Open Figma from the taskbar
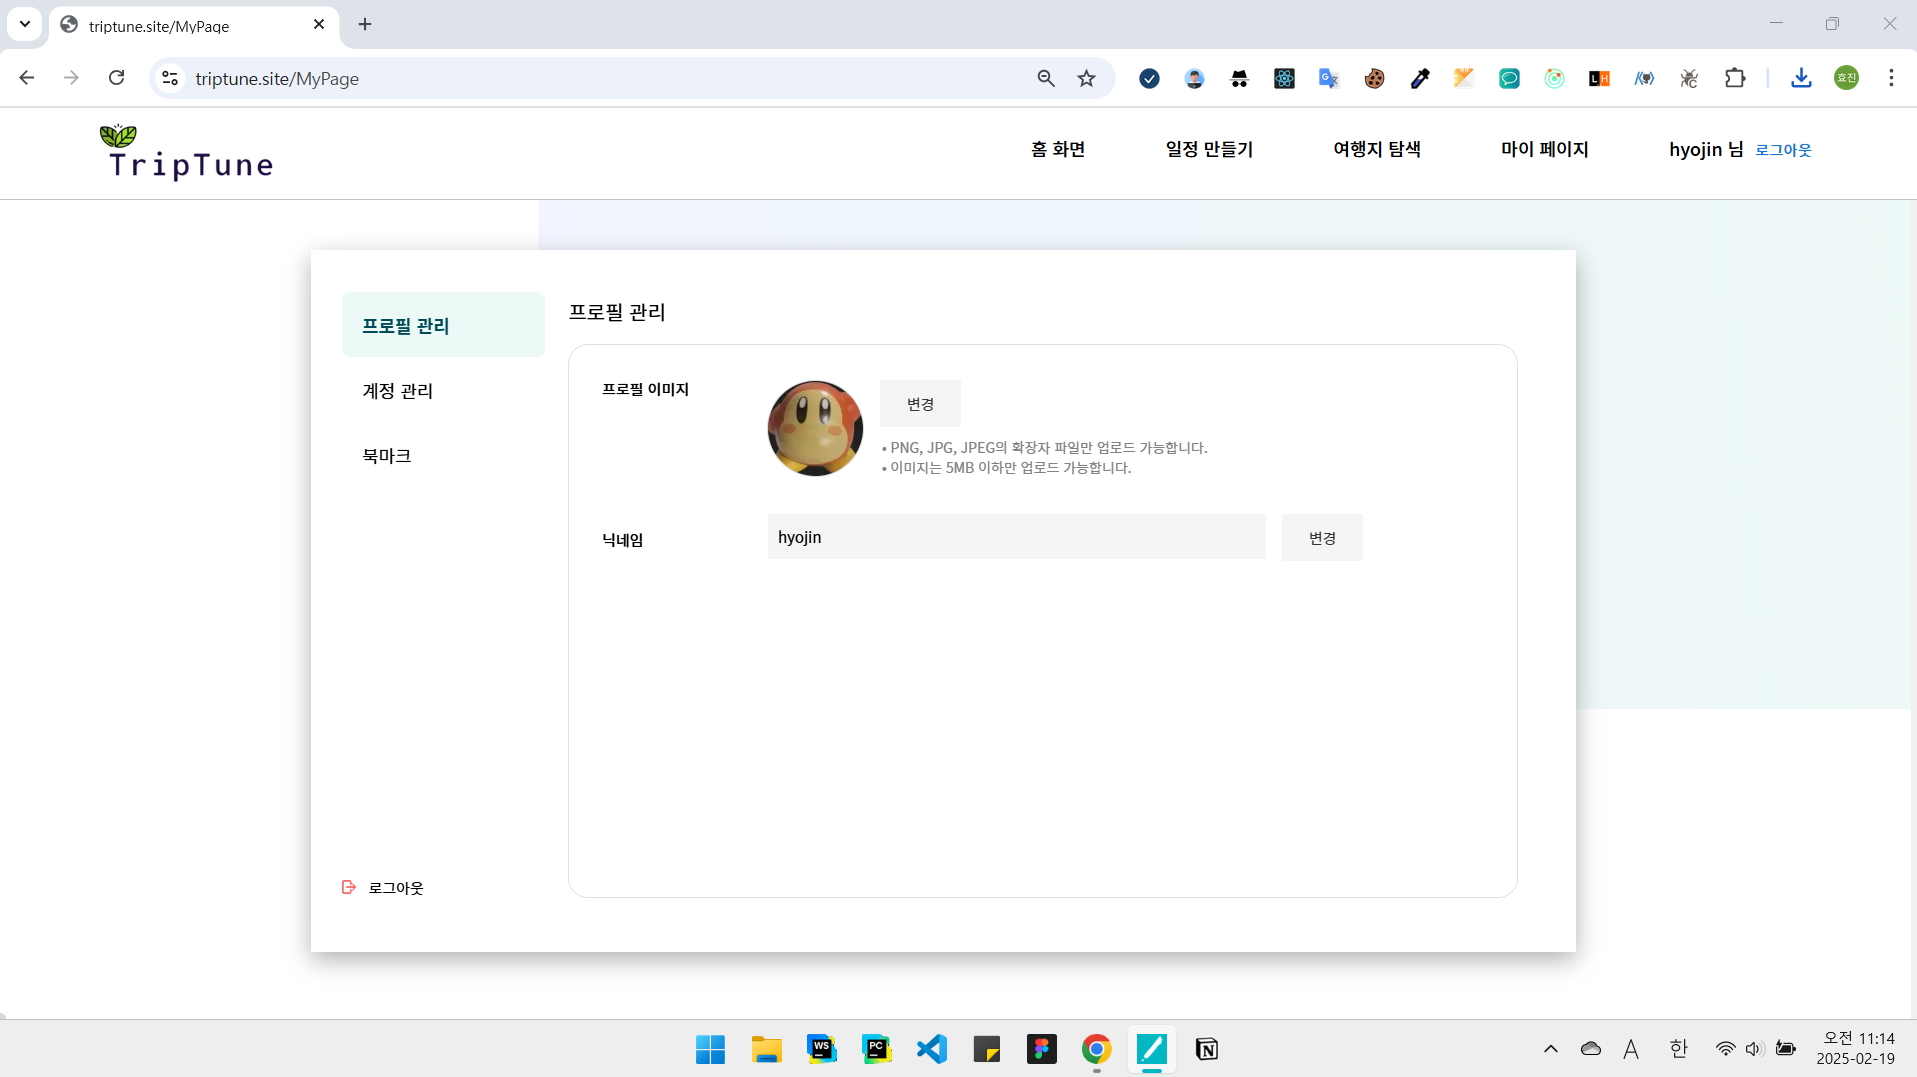Screen dimensions: 1917x1077 (x=1041, y=1049)
